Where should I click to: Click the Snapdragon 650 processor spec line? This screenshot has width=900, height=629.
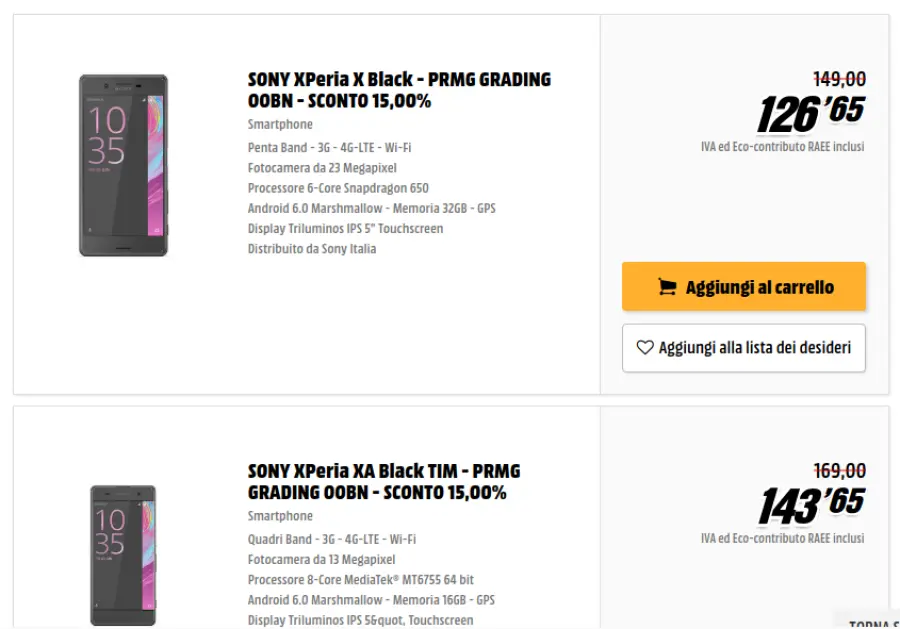click(x=338, y=188)
